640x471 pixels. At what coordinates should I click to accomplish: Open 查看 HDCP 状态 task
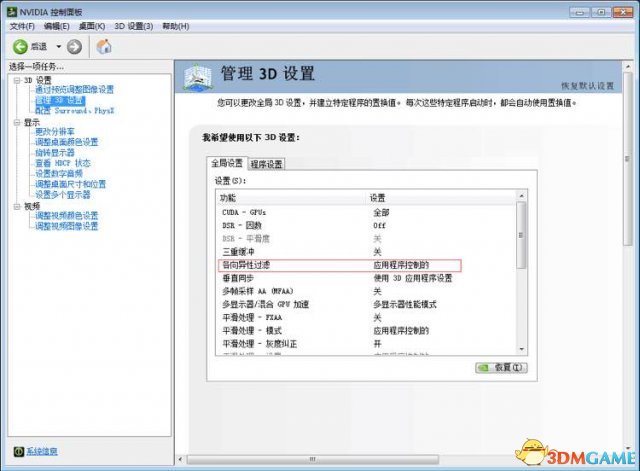coord(62,163)
